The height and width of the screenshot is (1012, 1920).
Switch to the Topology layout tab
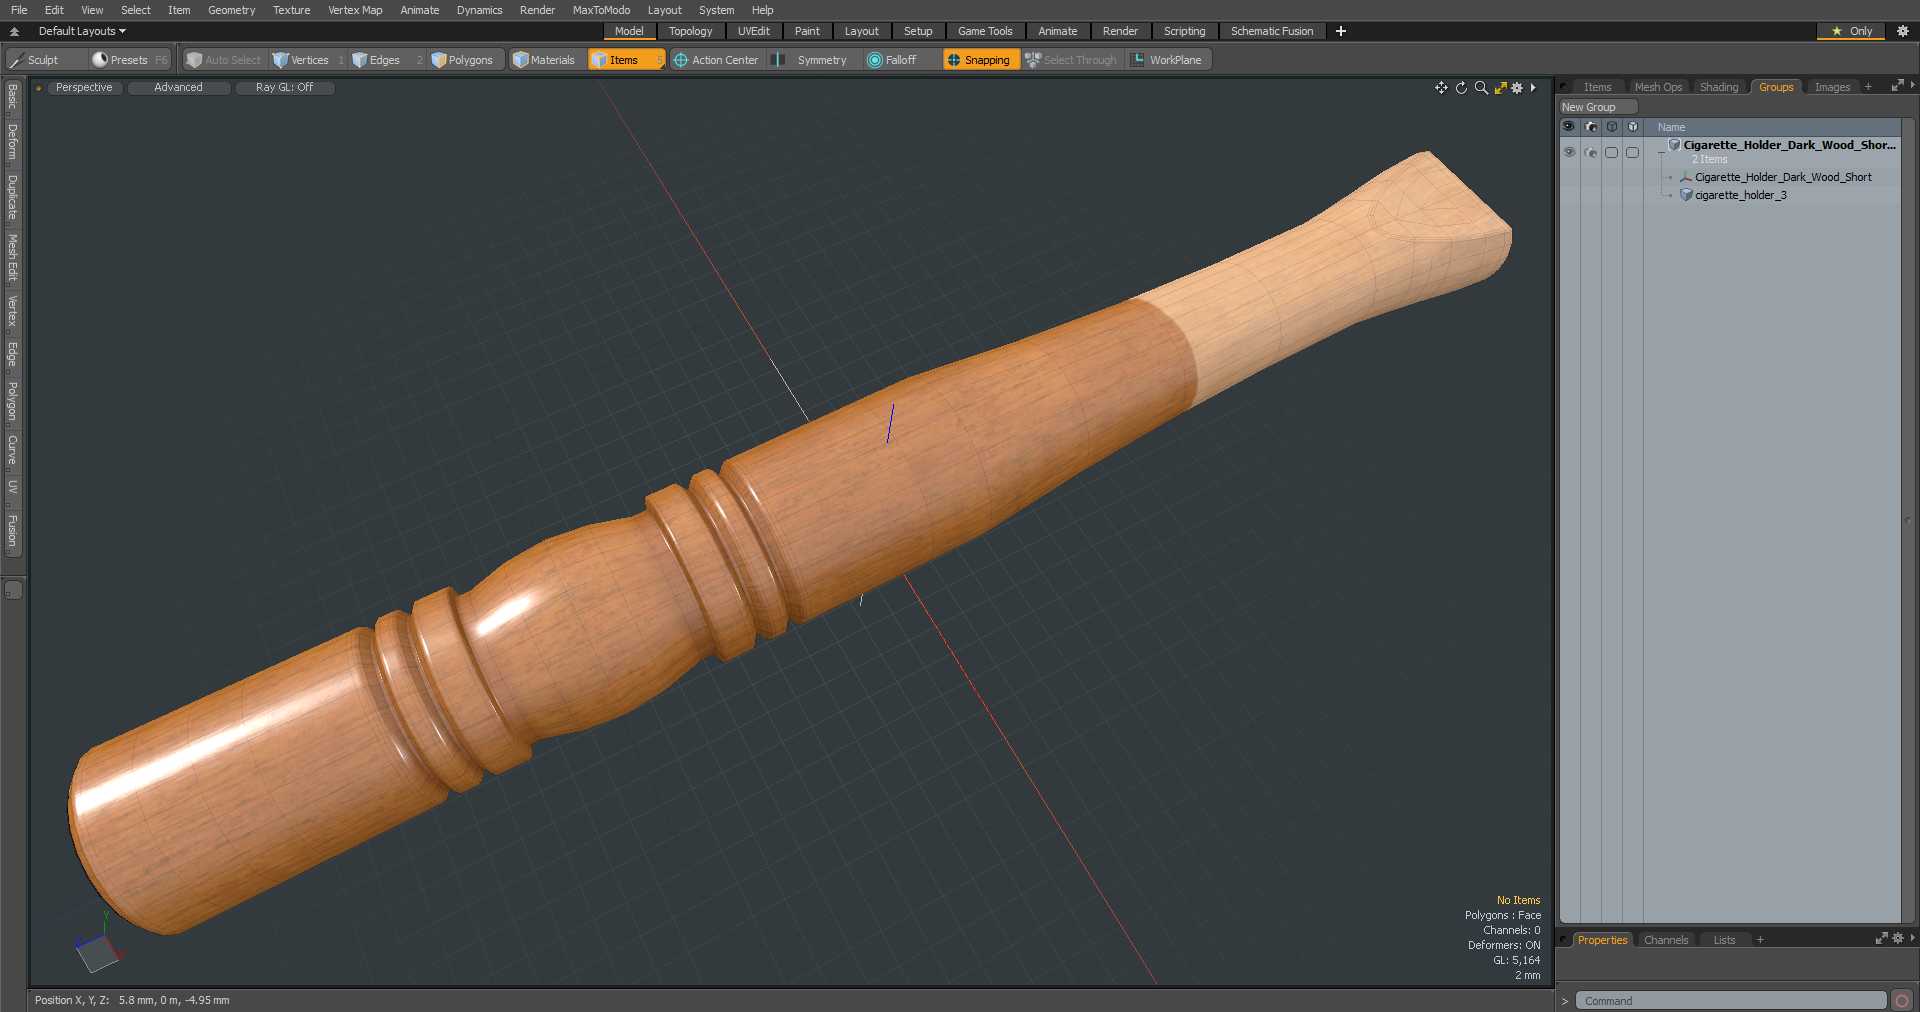[x=690, y=31]
